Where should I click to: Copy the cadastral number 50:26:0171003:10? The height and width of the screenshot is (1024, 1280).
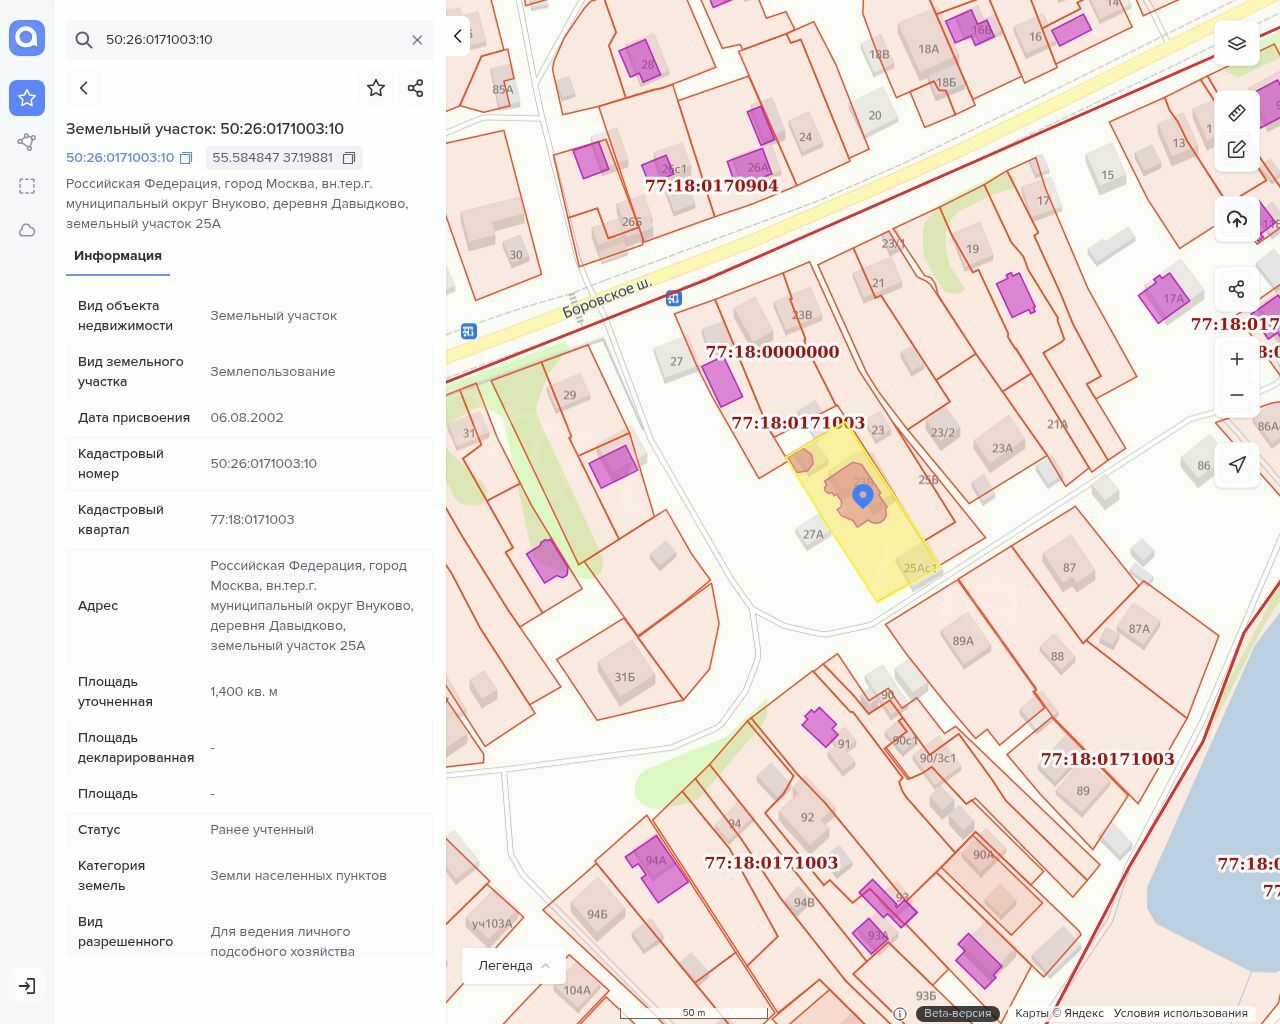pyautogui.click(x=186, y=158)
